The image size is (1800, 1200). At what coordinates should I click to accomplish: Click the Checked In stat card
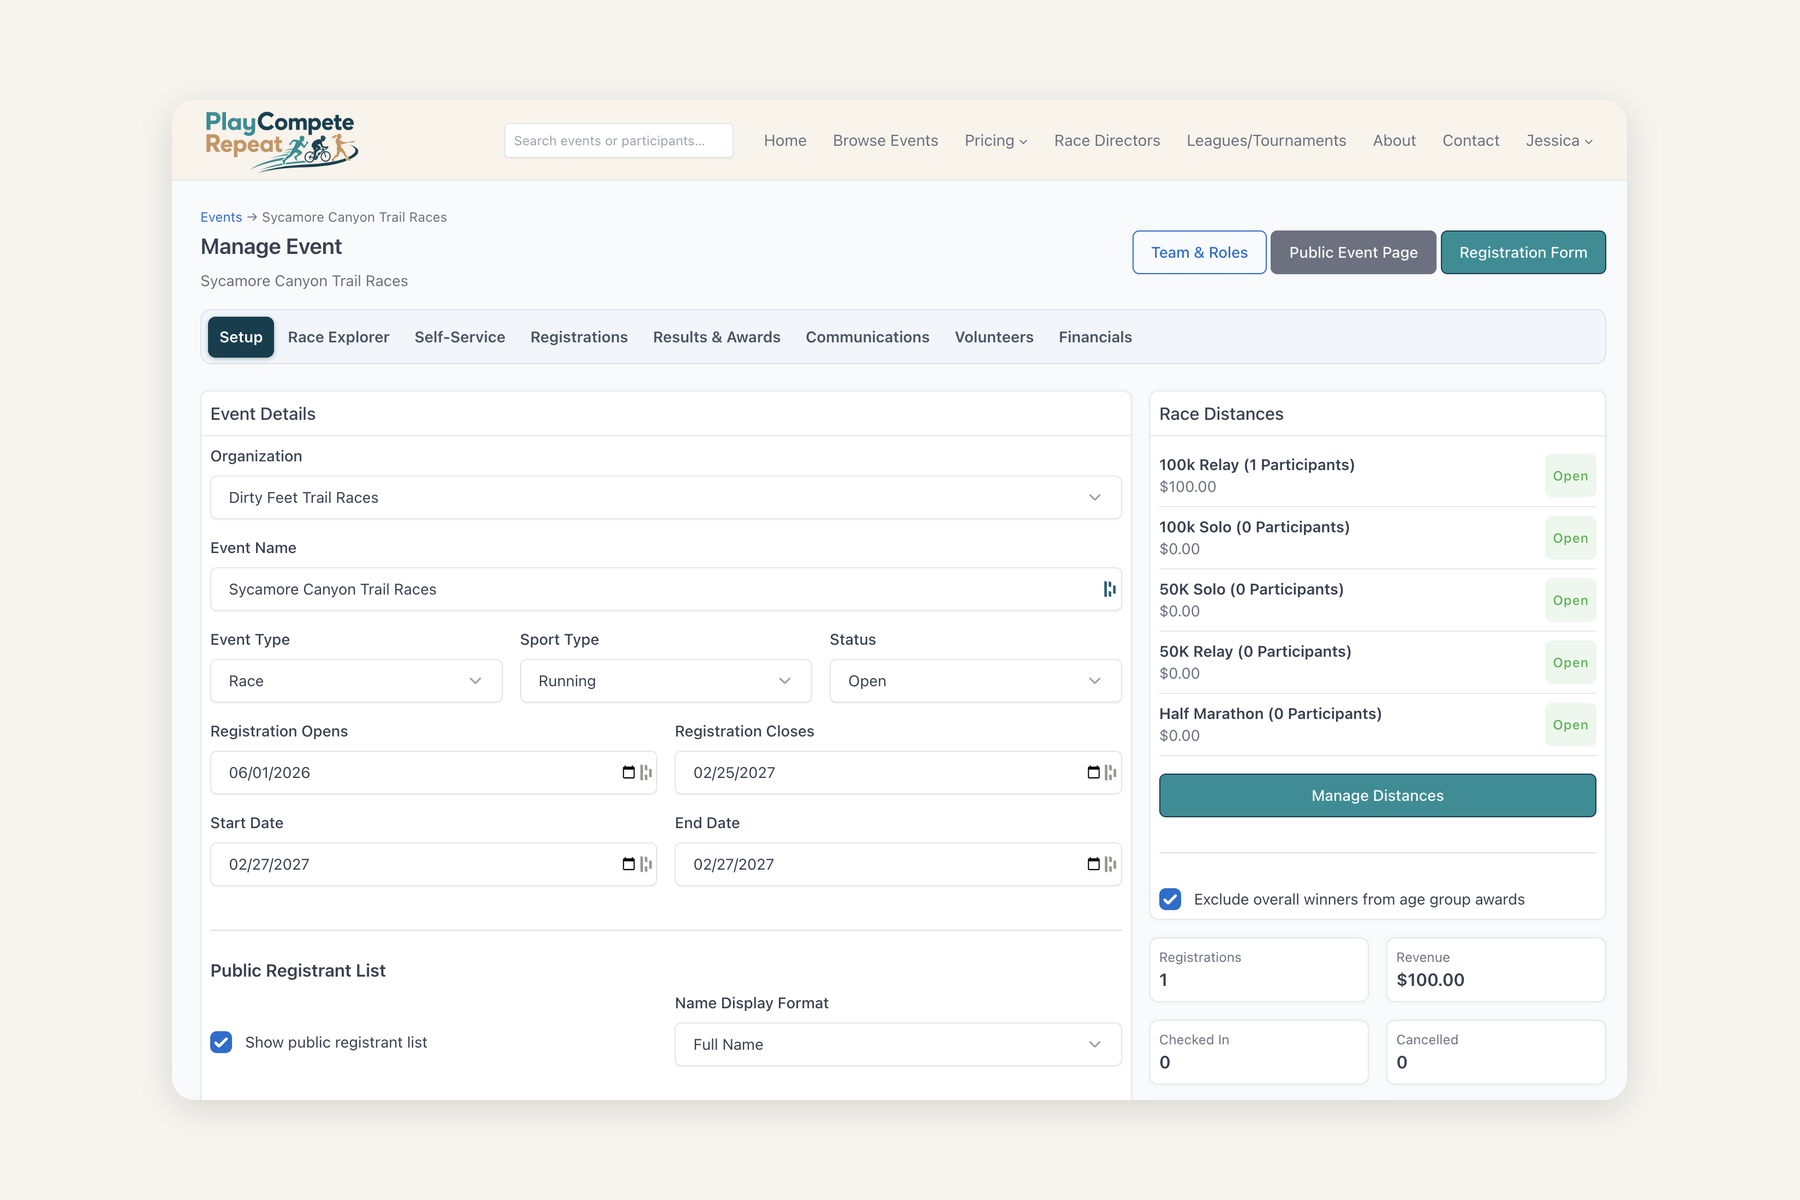pyautogui.click(x=1258, y=1052)
